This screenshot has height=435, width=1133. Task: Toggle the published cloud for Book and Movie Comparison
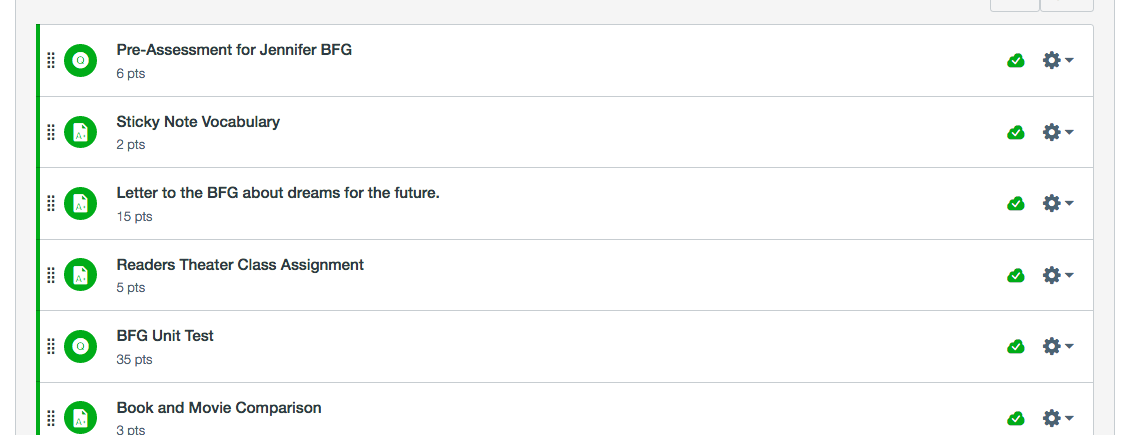point(1016,418)
